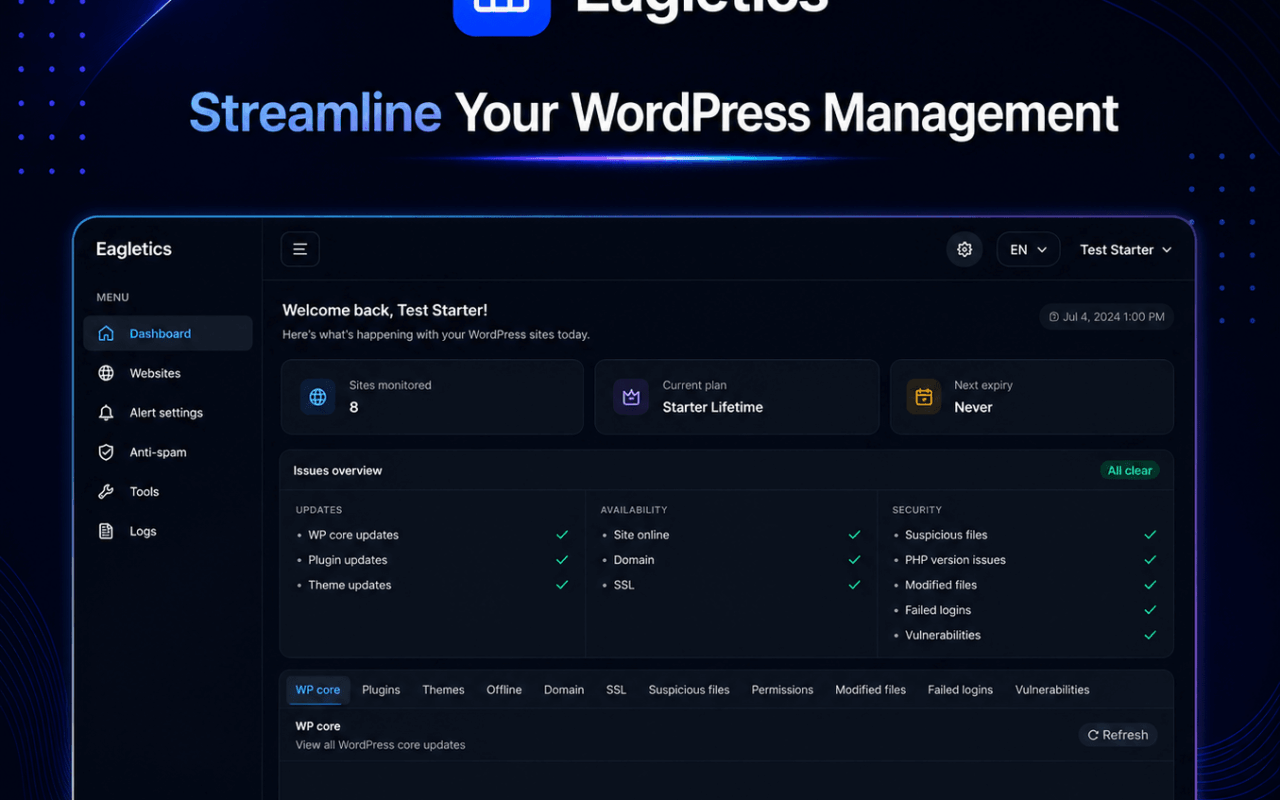This screenshot has width=1280, height=800.
Task: Select the SSL tab
Action: [x=616, y=690]
